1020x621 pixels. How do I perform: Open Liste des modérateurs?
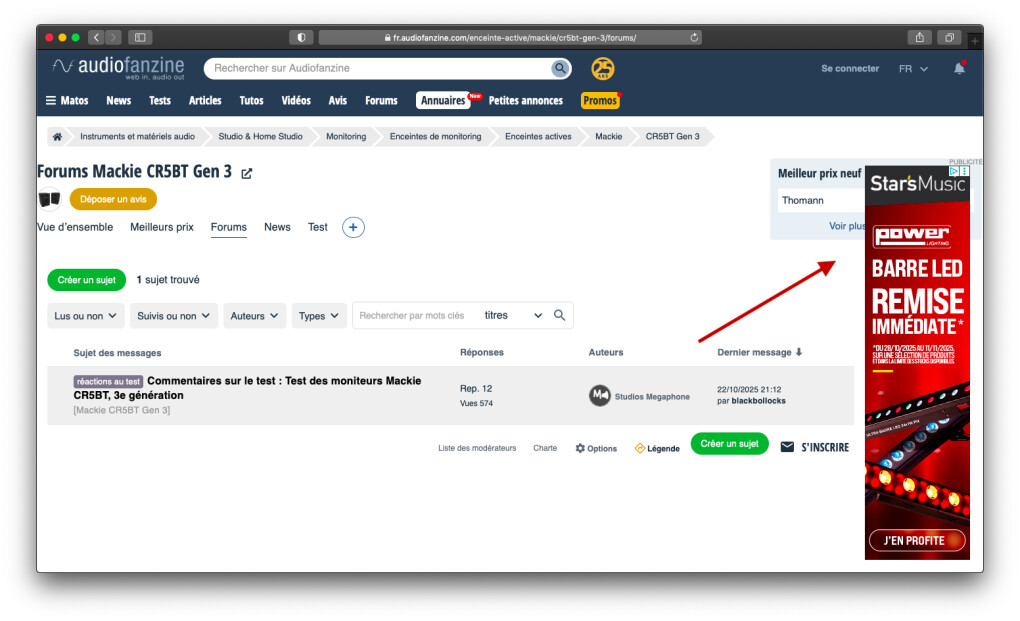coord(477,448)
